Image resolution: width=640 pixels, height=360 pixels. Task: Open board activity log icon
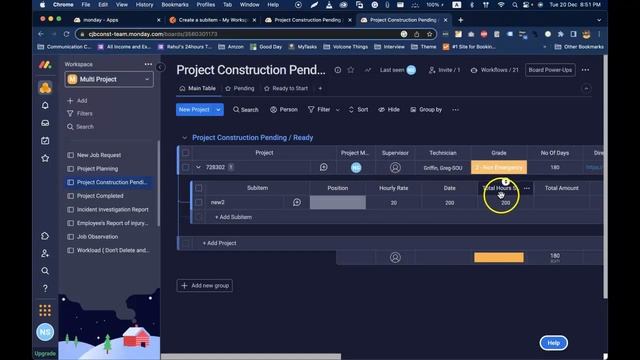coord(367,70)
